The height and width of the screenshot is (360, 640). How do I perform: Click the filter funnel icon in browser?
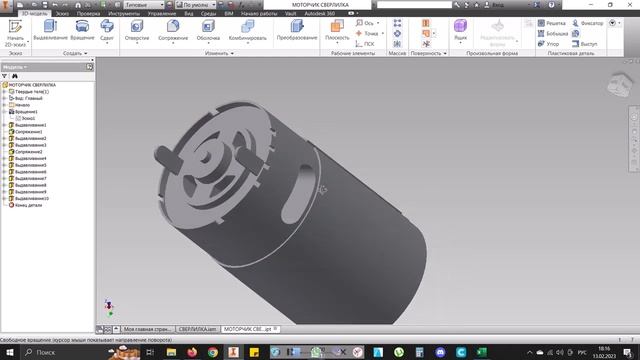tap(4, 76)
